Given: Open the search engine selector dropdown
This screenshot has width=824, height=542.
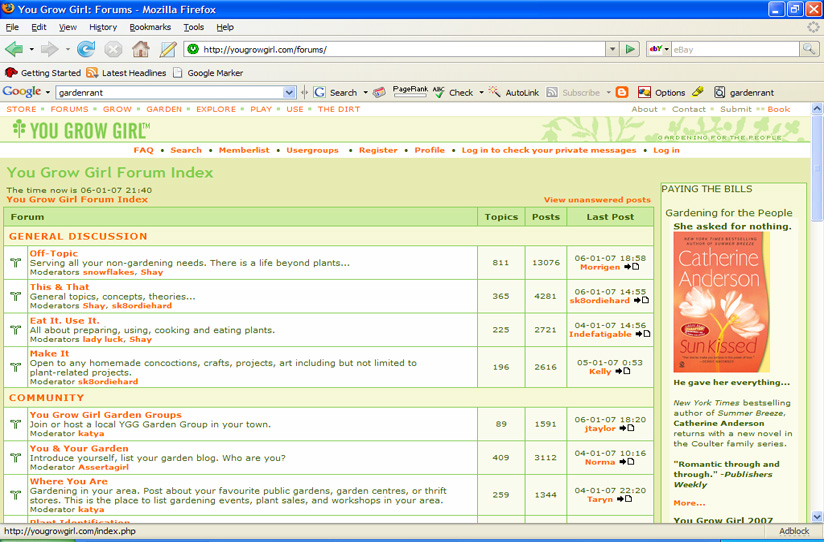Looking at the screenshot, I should (666, 49).
